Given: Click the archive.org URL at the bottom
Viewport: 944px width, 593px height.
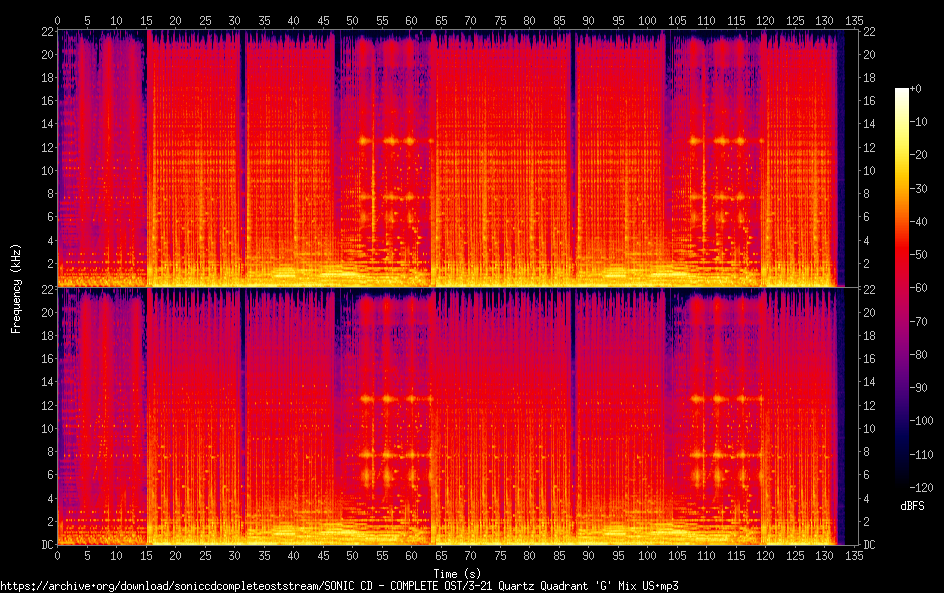Looking at the screenshot, I should (x=339, y=585).
